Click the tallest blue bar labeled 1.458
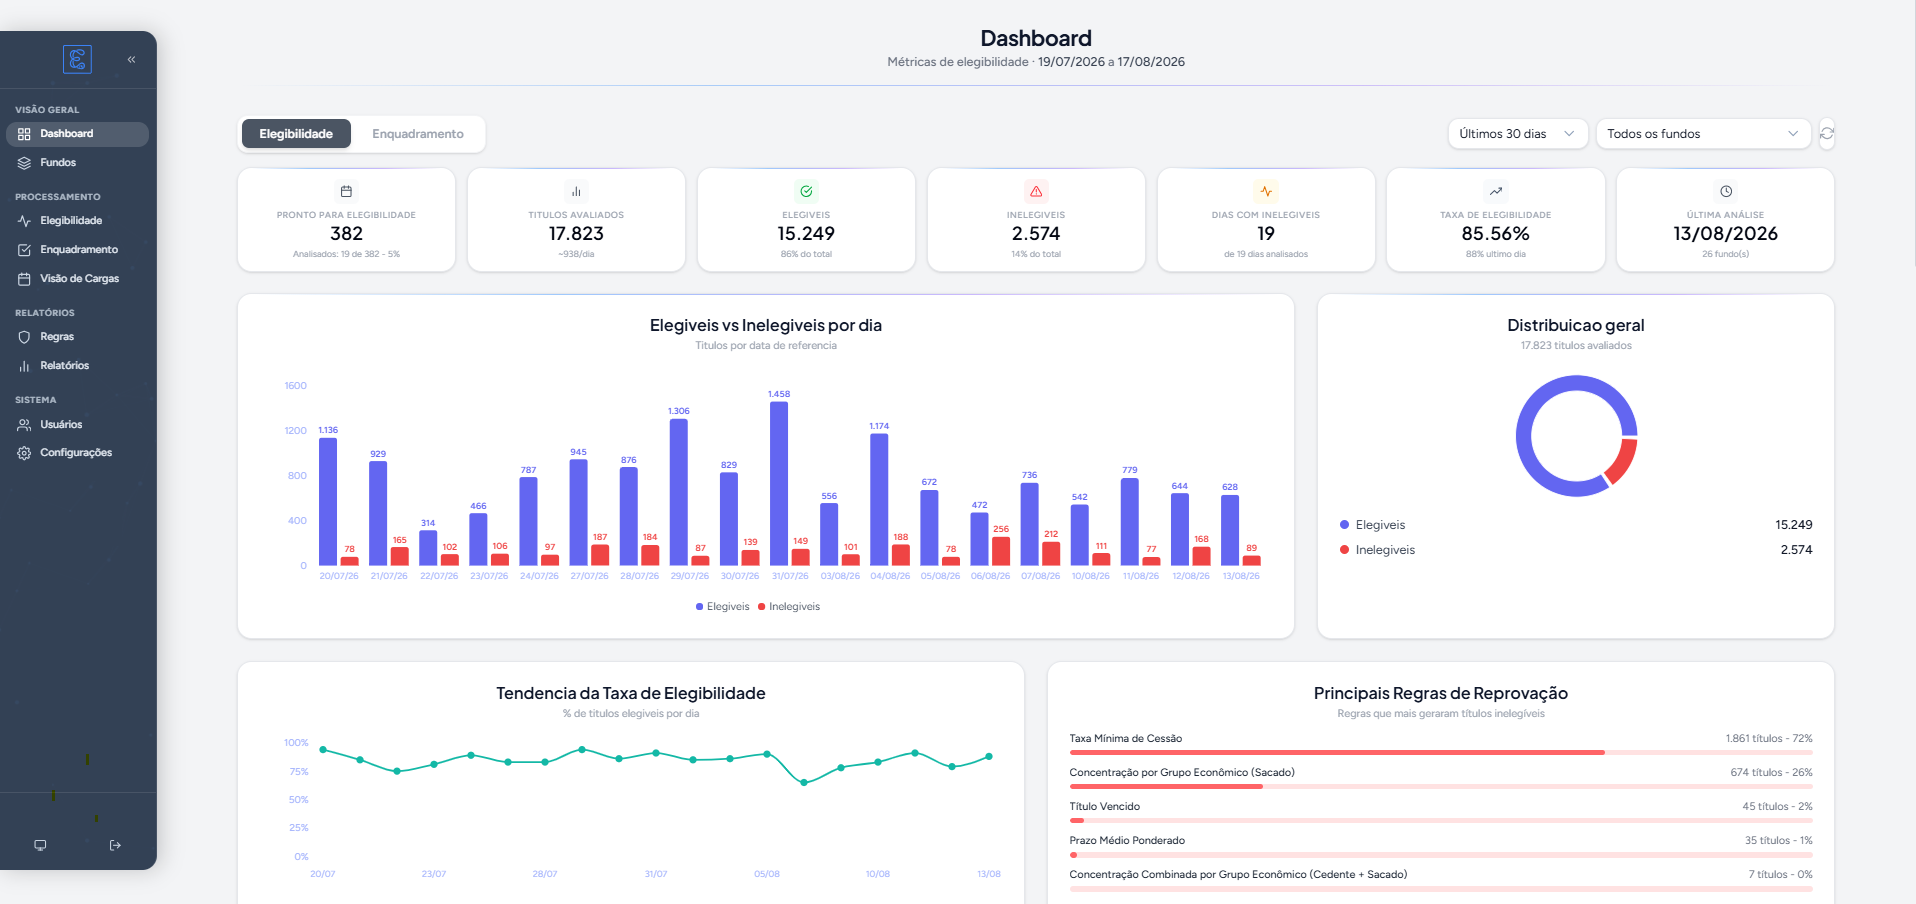This screenshot has width=1916, height=904. pos(779,484)
